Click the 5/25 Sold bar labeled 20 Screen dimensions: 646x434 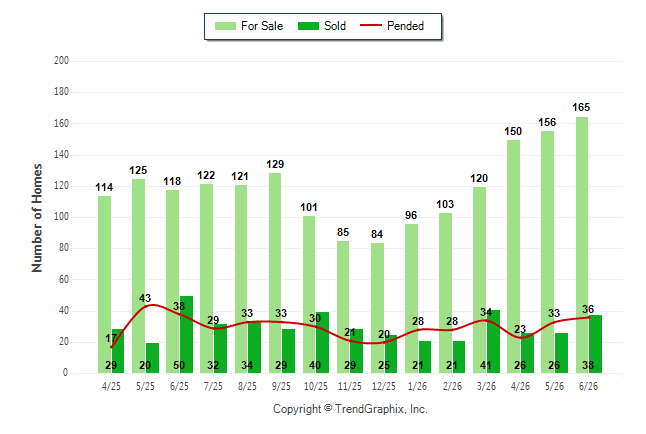tap(152, 358)
